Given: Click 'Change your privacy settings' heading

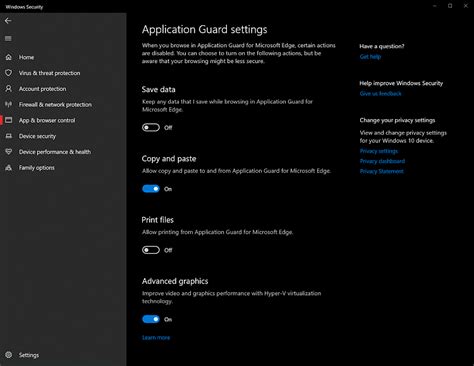Looking at the screenshot, I should (397, 120).
